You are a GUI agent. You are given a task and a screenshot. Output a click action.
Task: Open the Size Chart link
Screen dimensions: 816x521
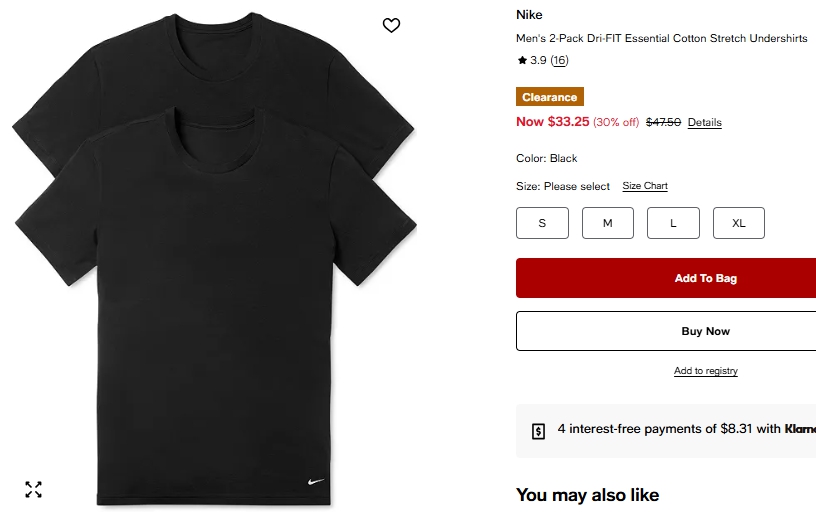click(644, 186)
